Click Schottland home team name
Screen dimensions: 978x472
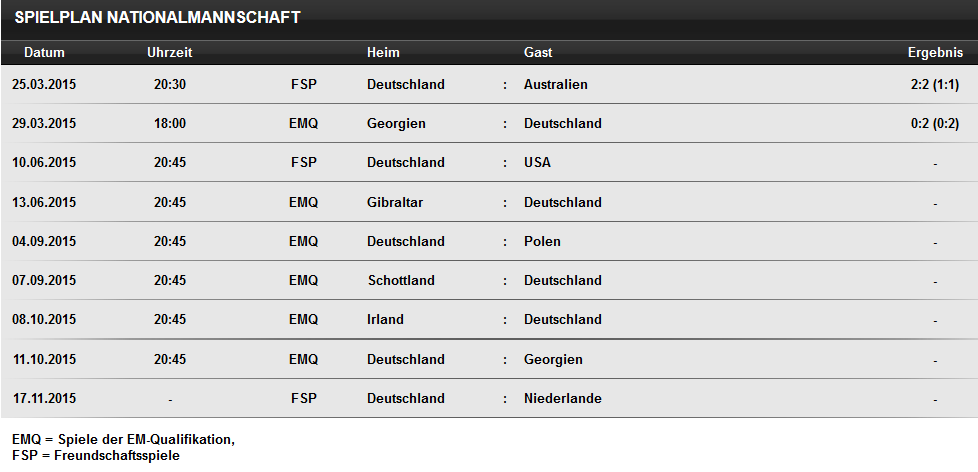pos(401,281)
